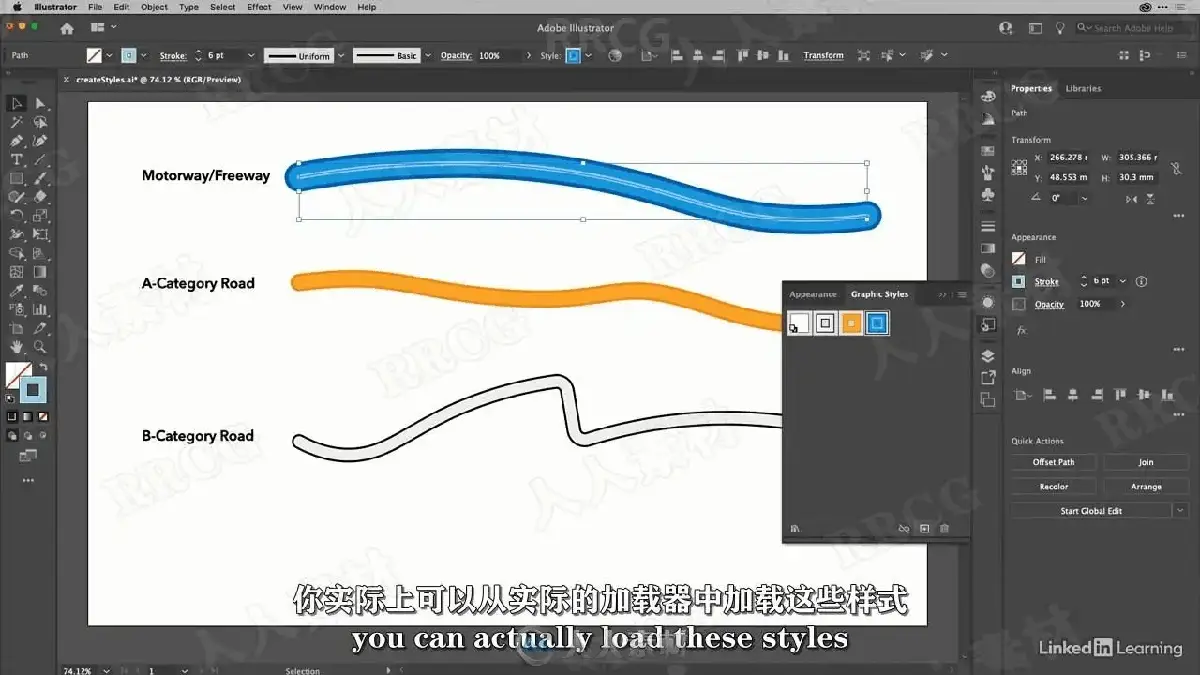Toggle Flip Horizontal in Transform section
Viewport: 1200px width, 675px height.
point(1131,198)
